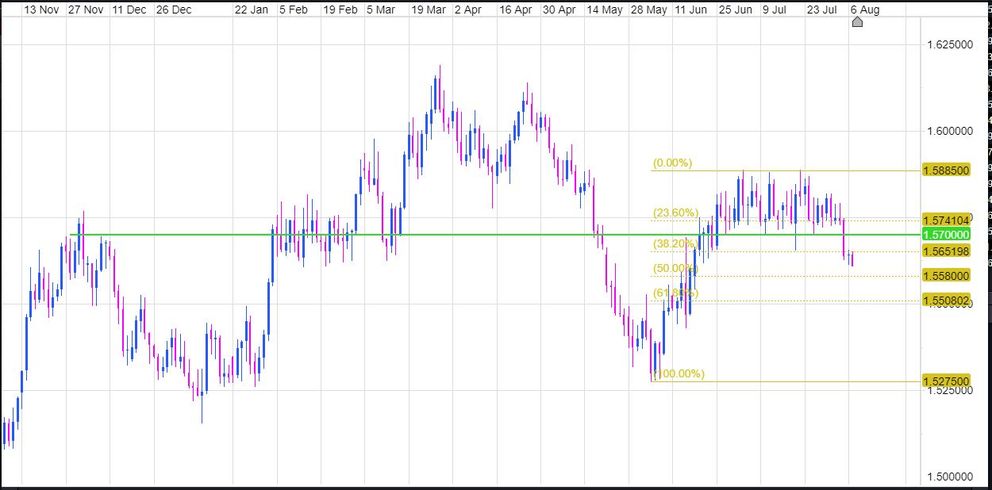The width and height of the screenshot is (992, 490).
Task: Click the (23.60%) Fibonacci level text
Action: pos(676,213)
